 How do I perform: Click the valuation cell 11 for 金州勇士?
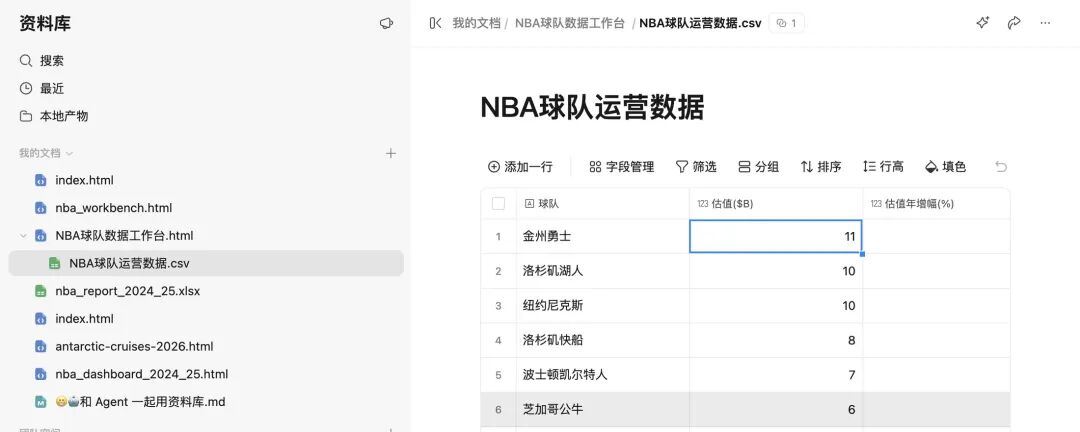click(x=776, y=236)
